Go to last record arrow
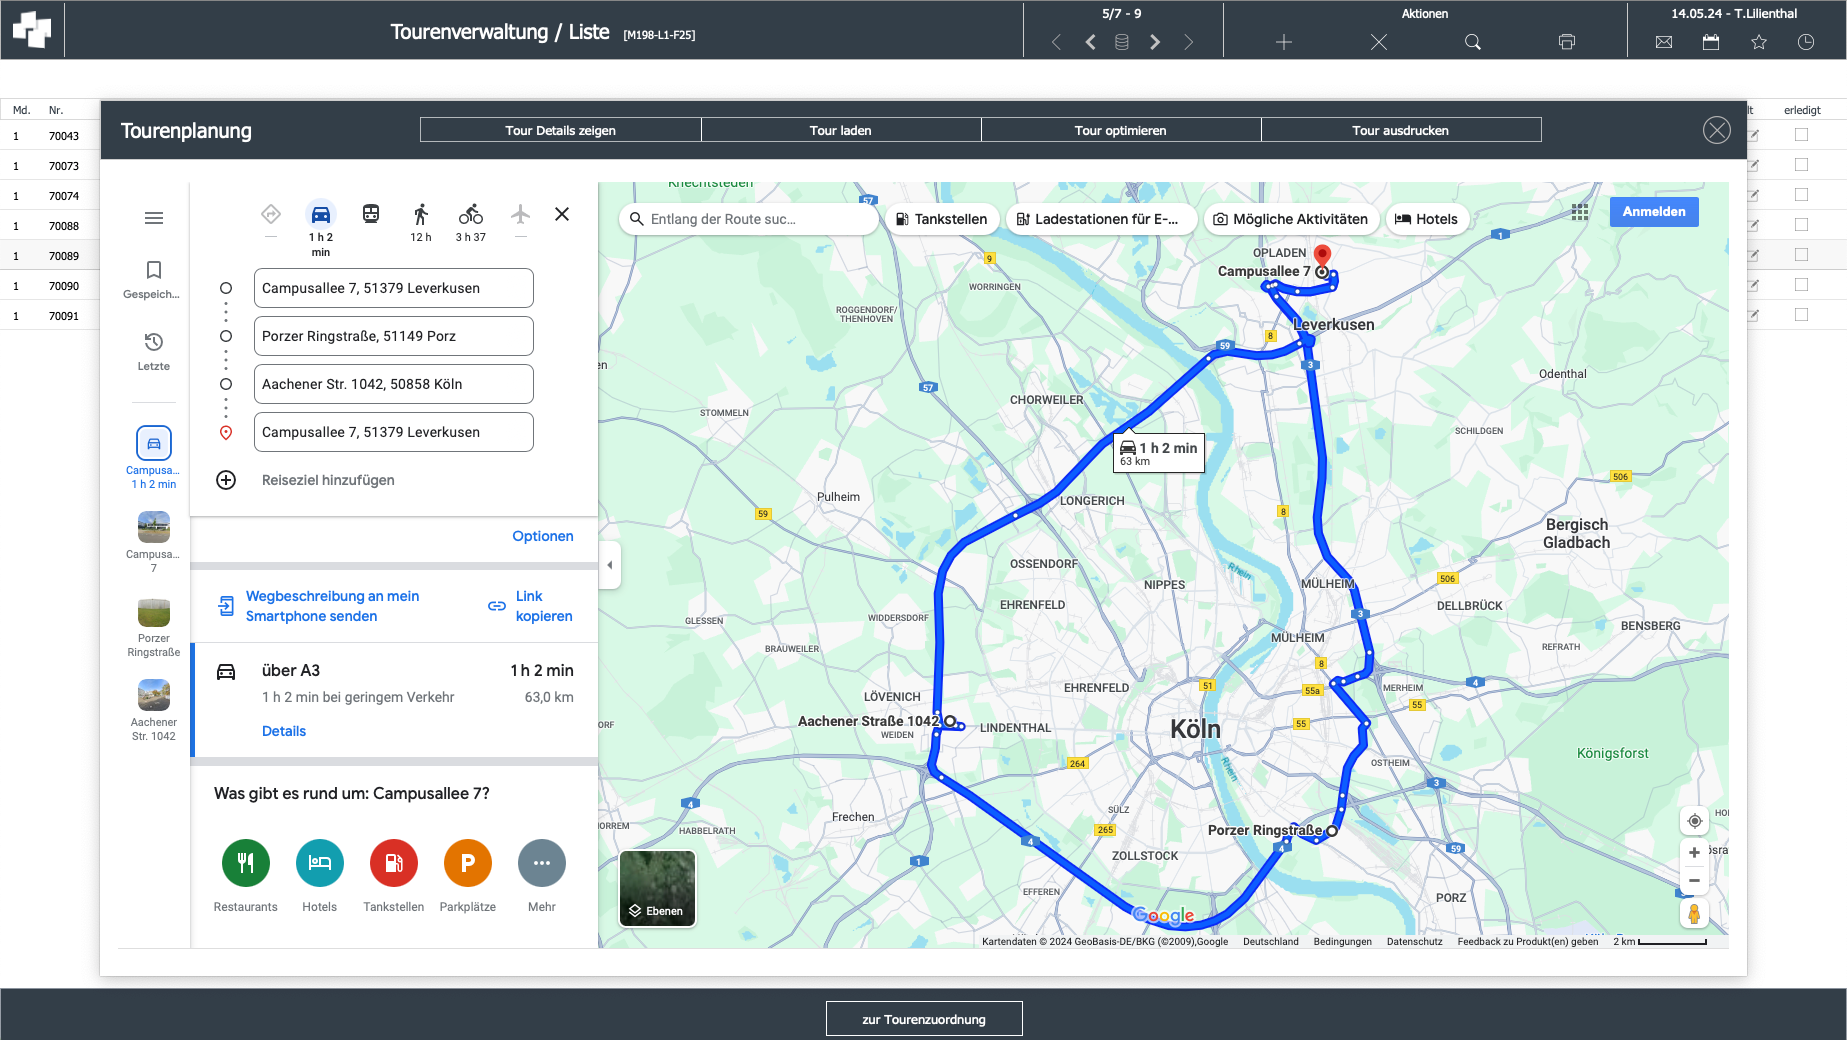 [x=1188, y=42]
